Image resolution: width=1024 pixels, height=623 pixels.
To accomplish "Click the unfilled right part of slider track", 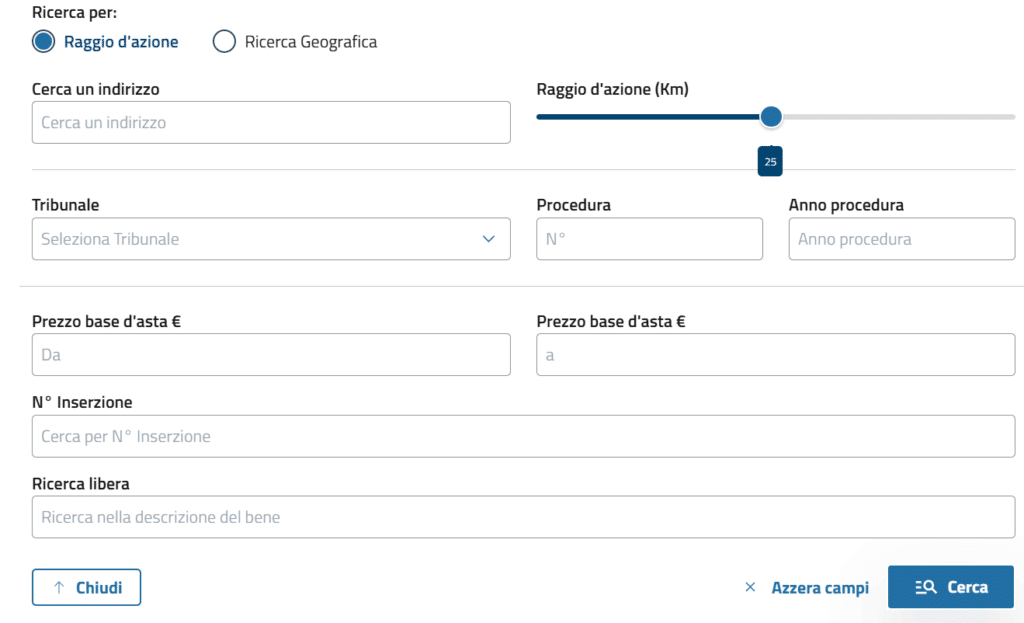I will (900, 117).
